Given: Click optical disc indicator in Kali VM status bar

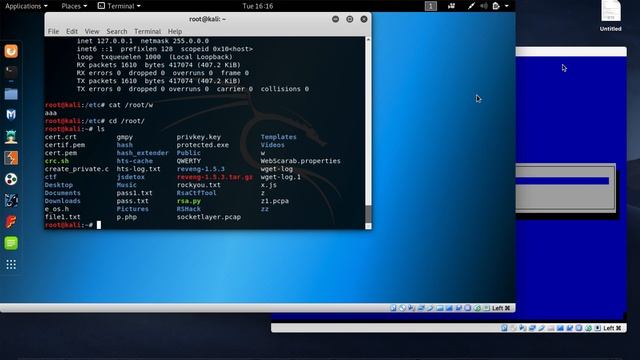Looking at the screenshot, I should (402, 308).
